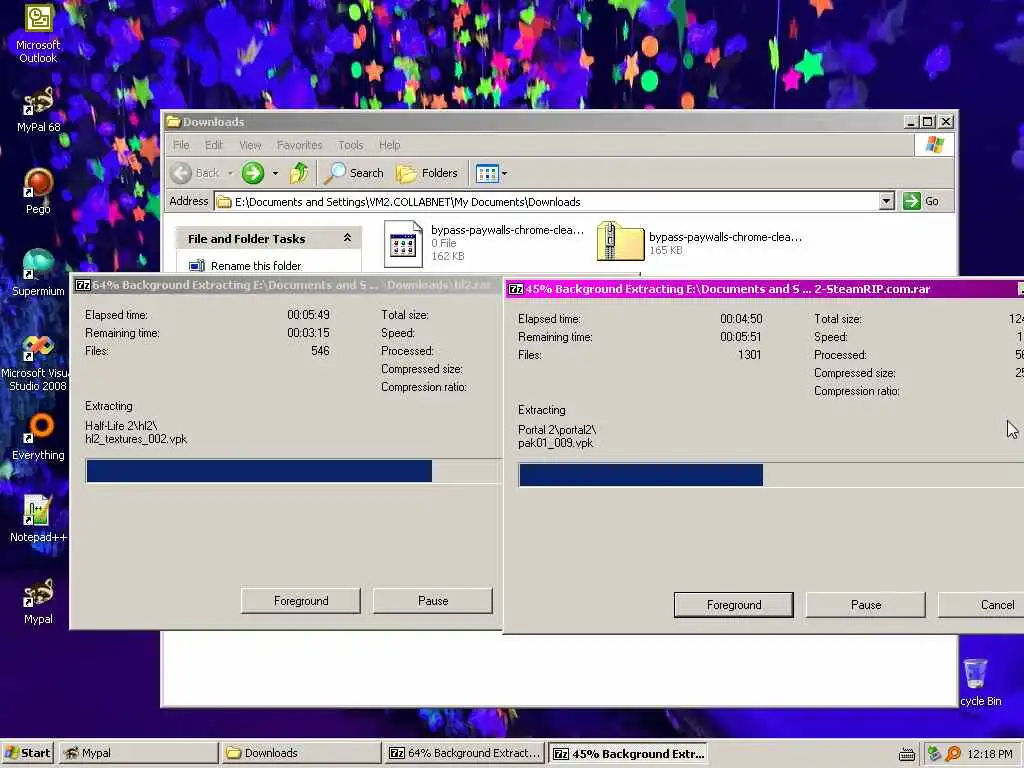Select the Recycle Bin icon
Viewport: 1024px width, 768px height.
coord(980,682)
